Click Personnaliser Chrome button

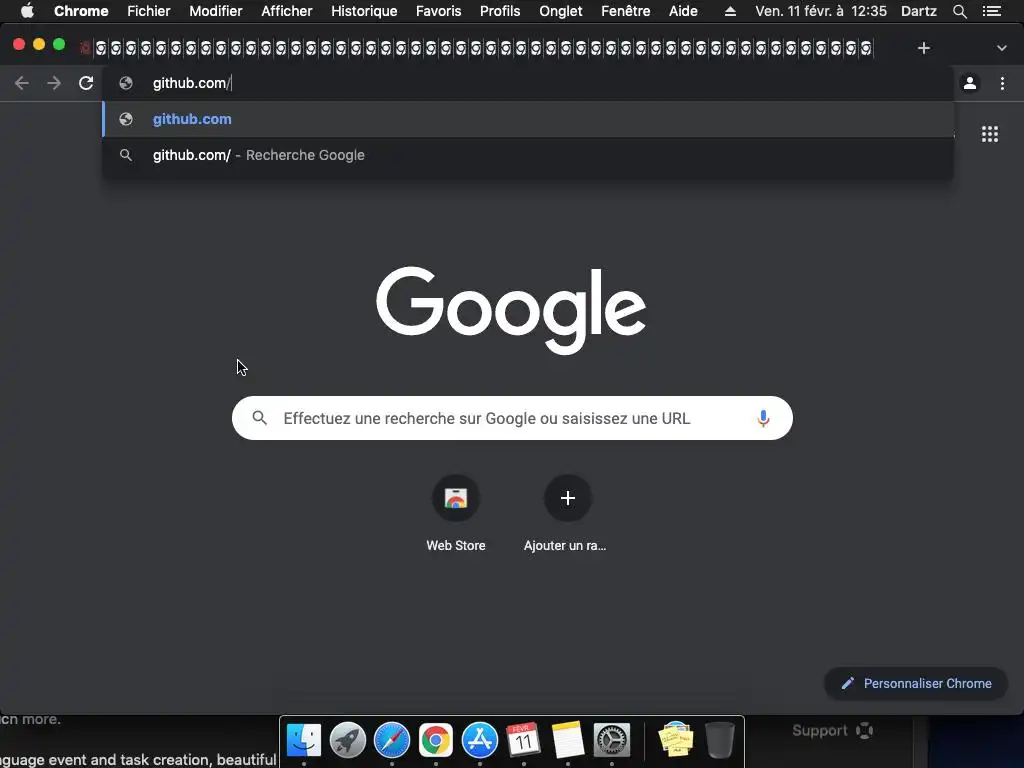click(x=916, y=683)
